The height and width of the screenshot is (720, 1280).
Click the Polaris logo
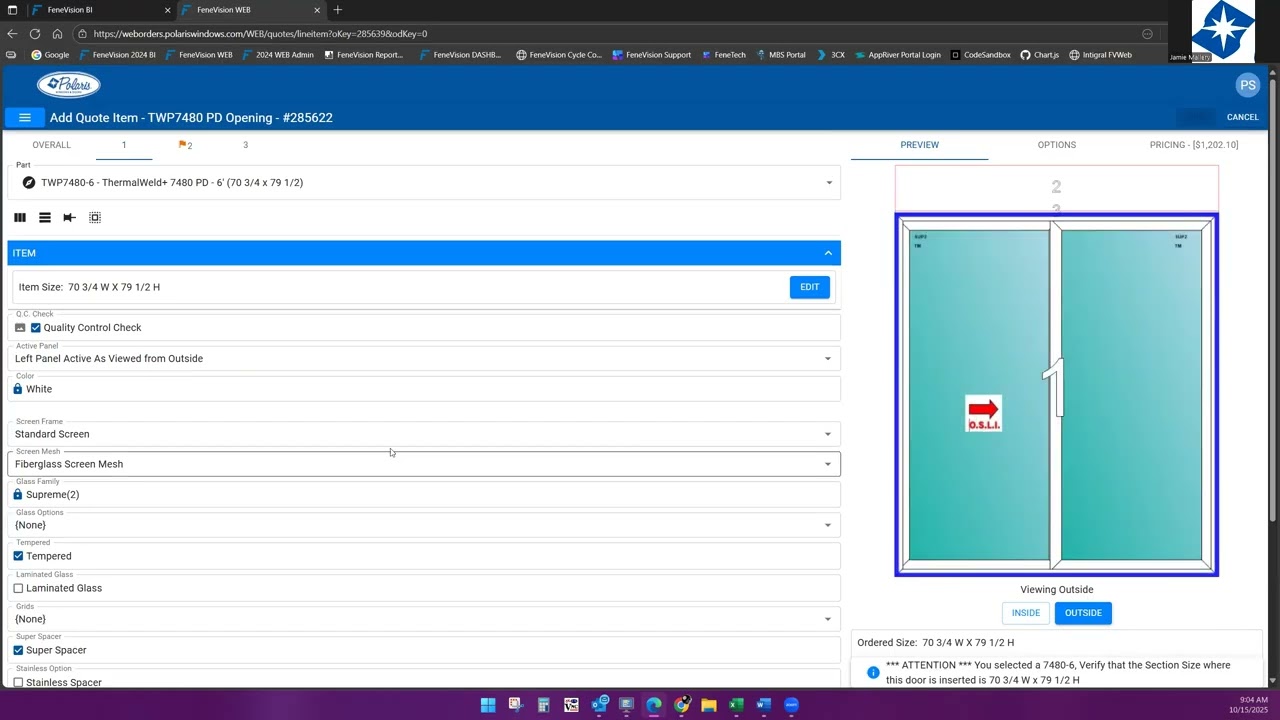(69, 85)
